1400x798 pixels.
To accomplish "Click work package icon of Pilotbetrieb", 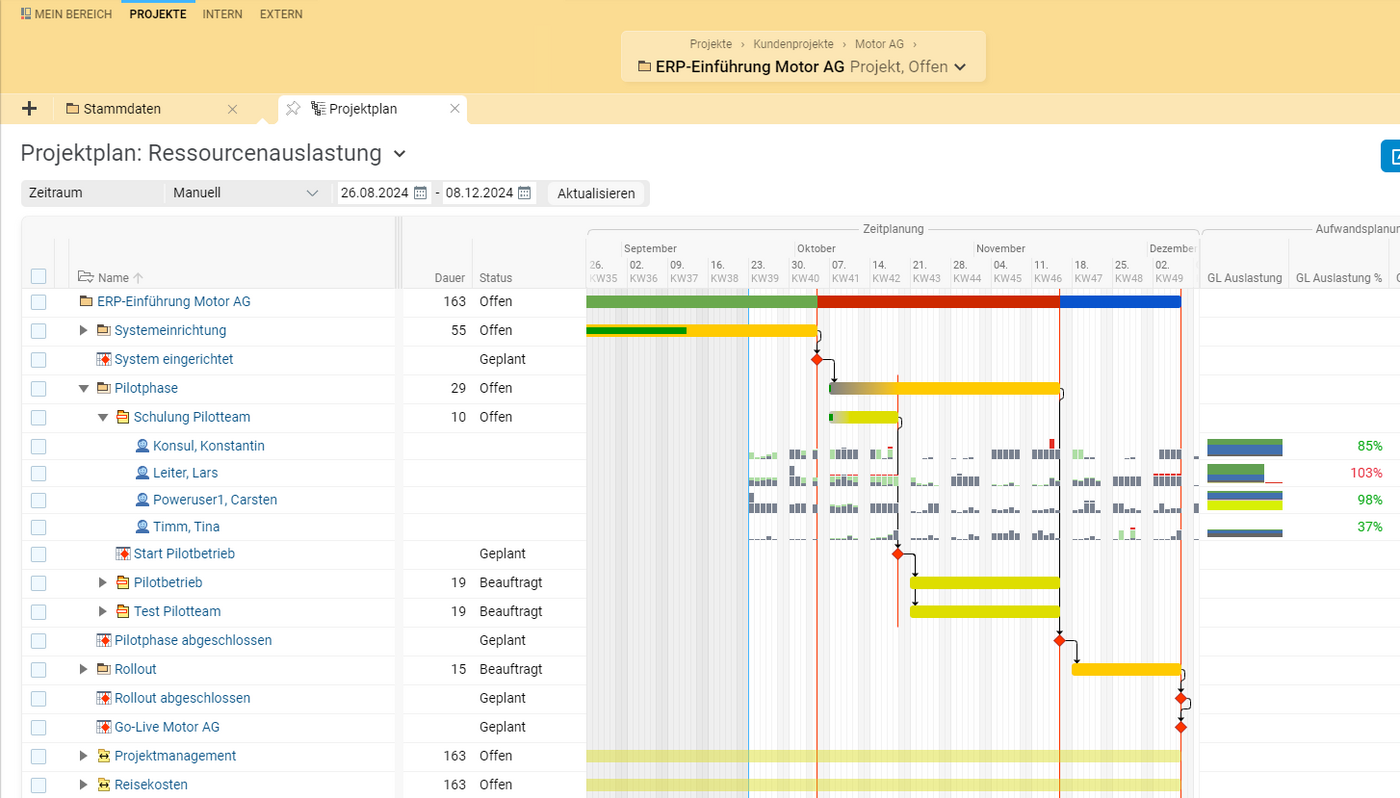I will click(123, 582).
